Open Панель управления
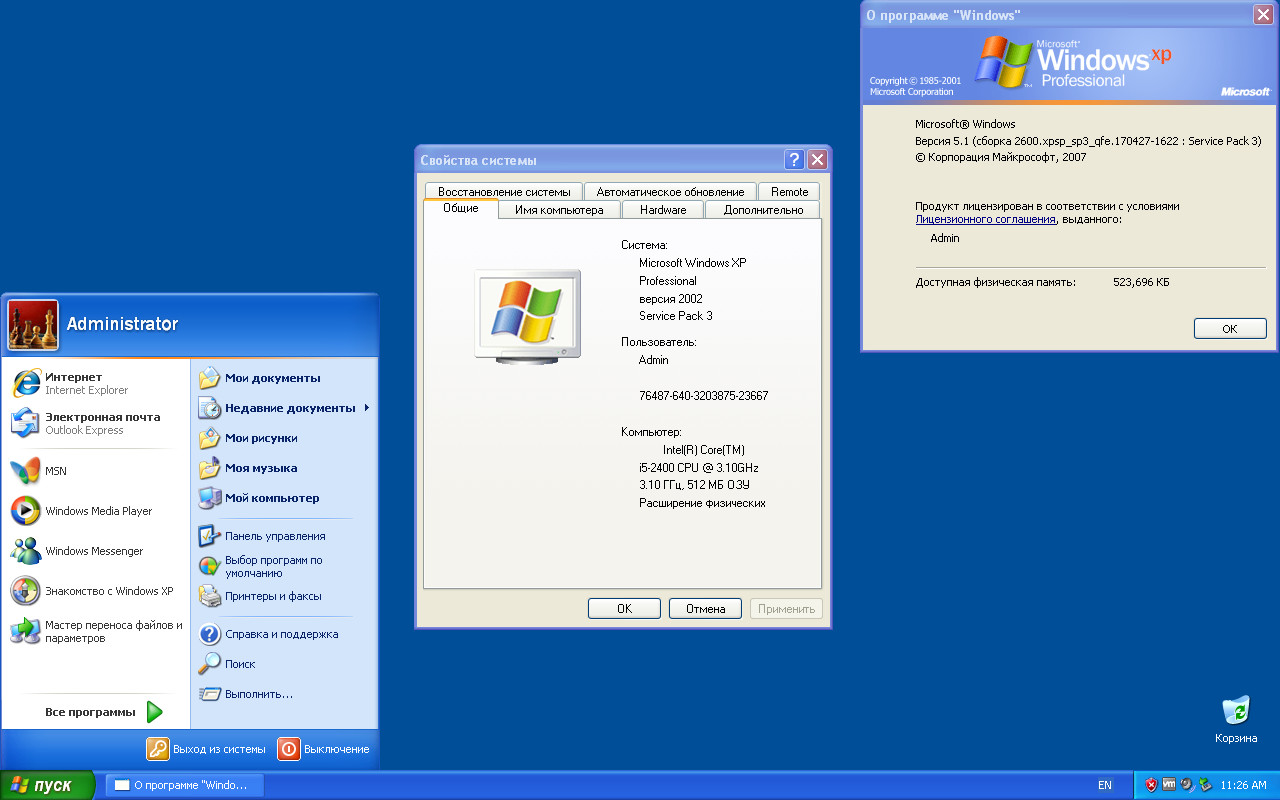The height and width of the screenshot is (800, 1280). tap(283, 536)
